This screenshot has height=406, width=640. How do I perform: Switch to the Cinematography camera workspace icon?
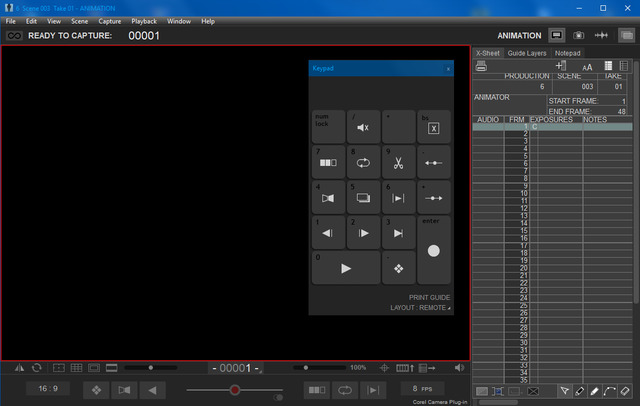pyautogui.click(x=579, y=35)
